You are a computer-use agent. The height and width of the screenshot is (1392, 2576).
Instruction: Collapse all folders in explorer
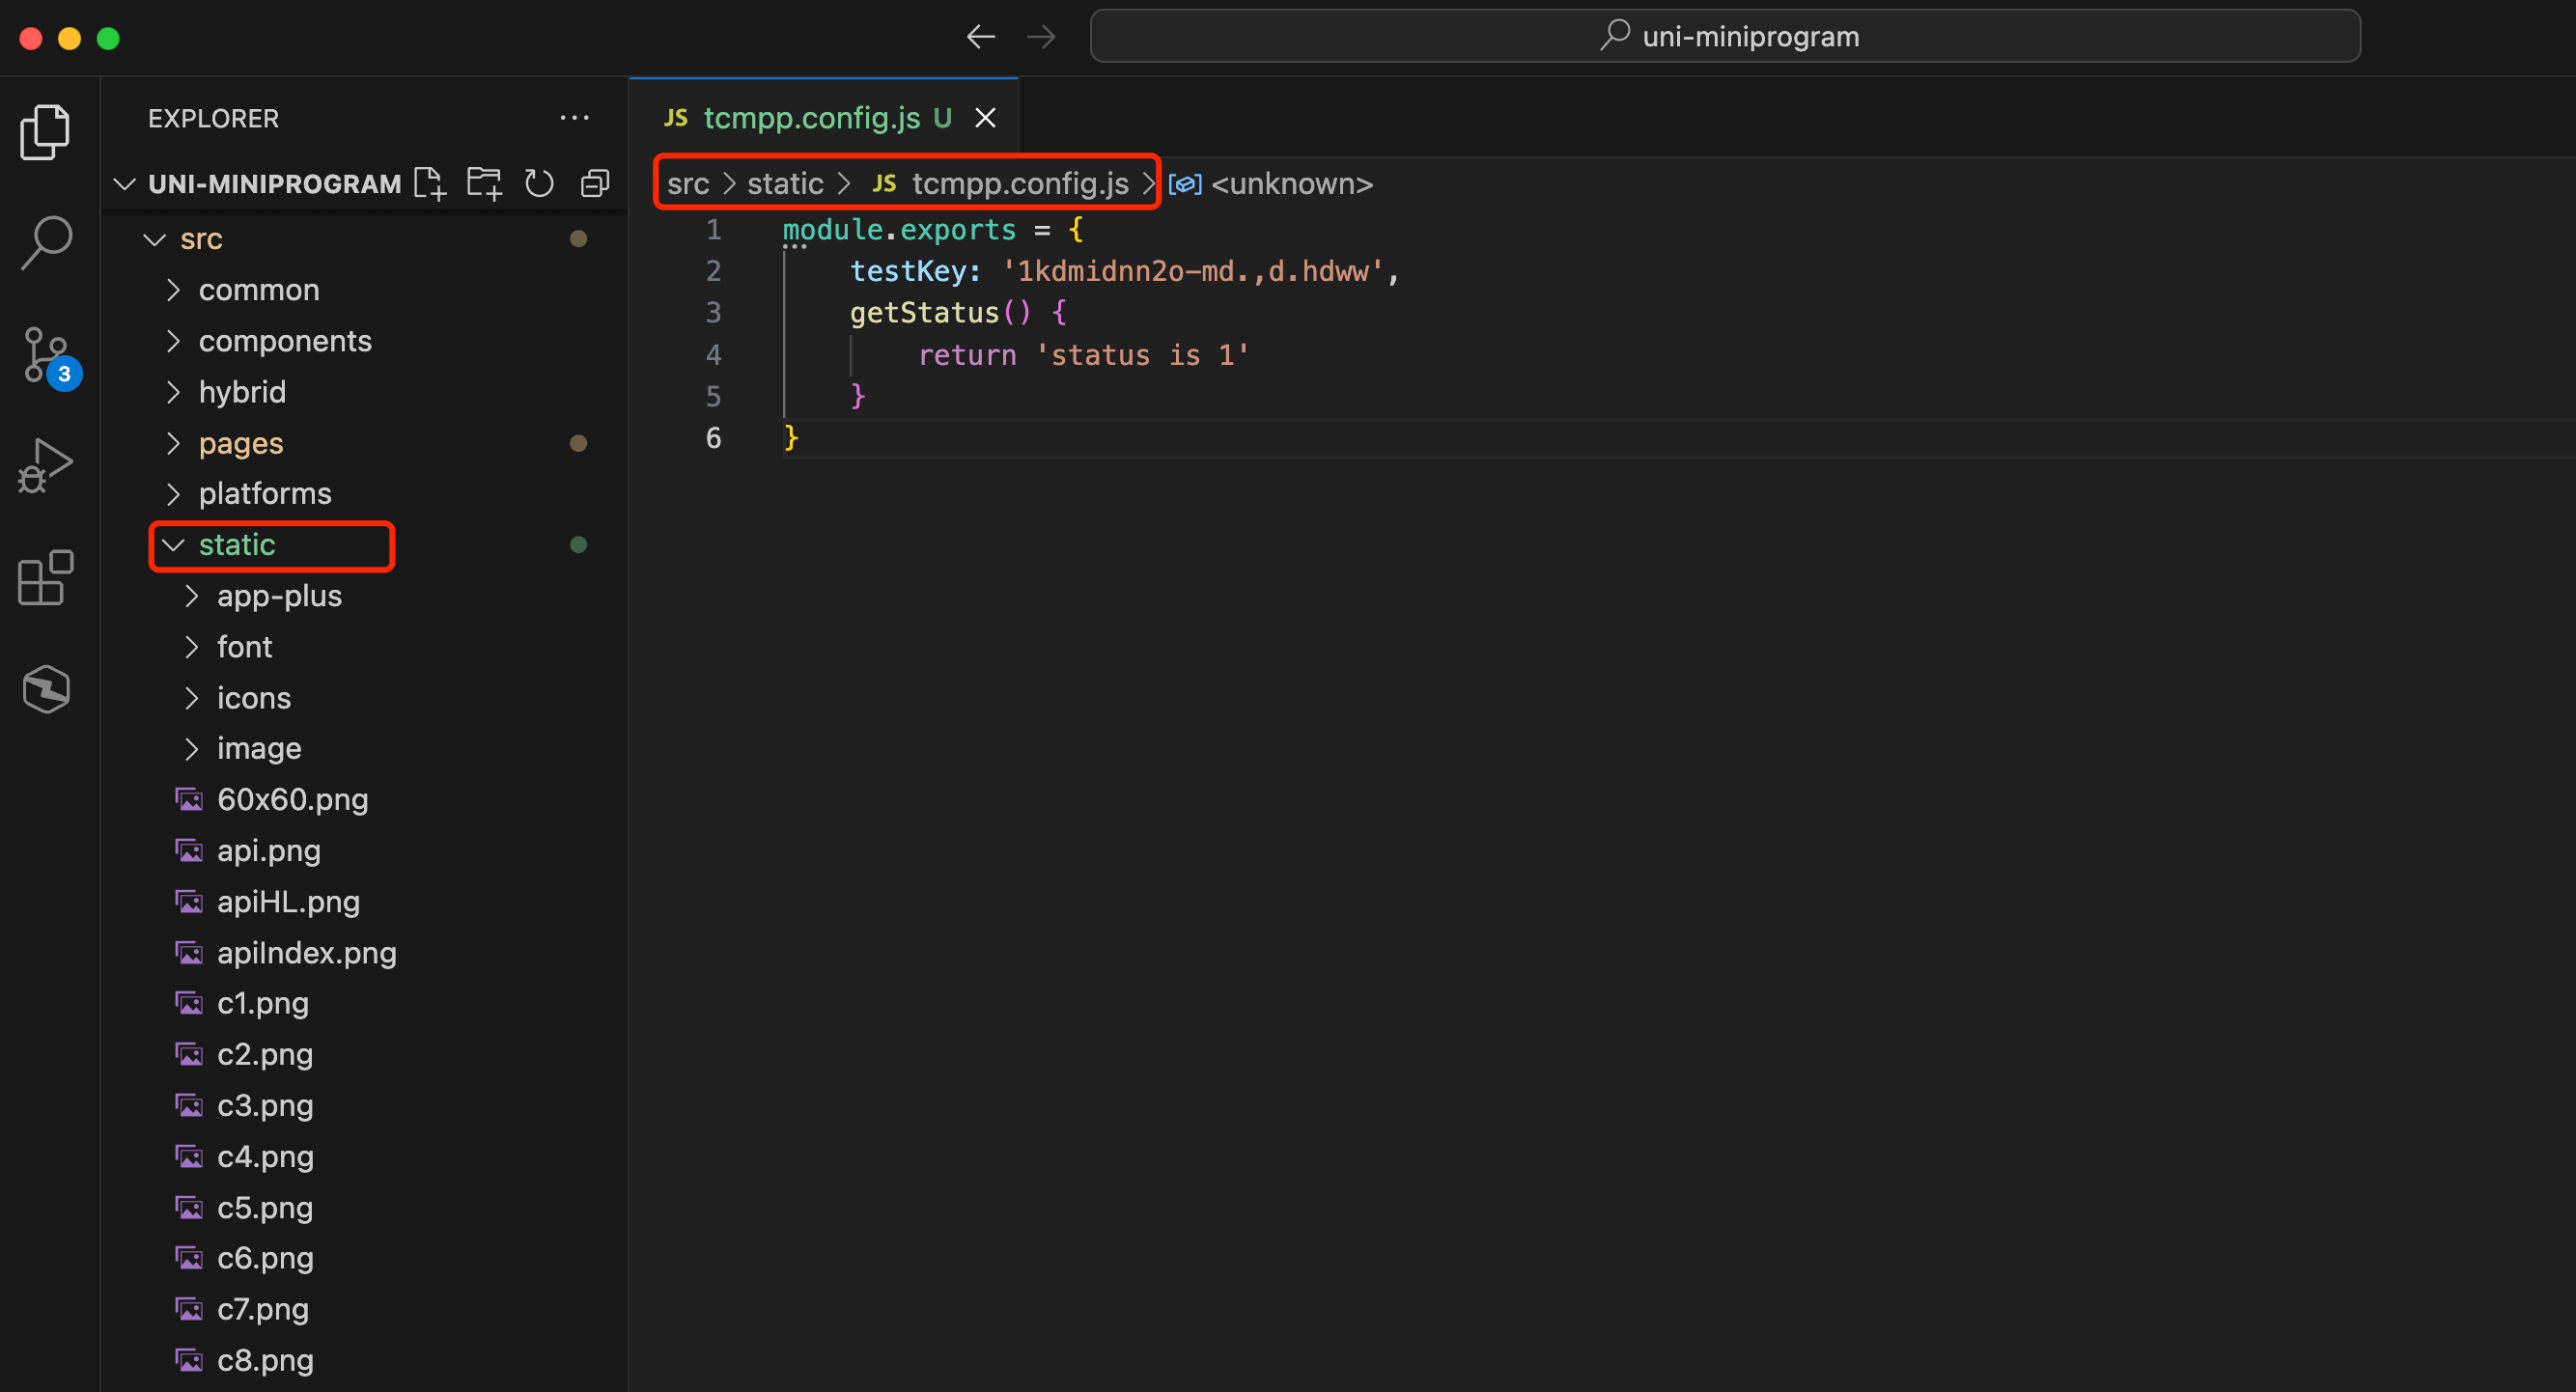[x=595, y=184]
